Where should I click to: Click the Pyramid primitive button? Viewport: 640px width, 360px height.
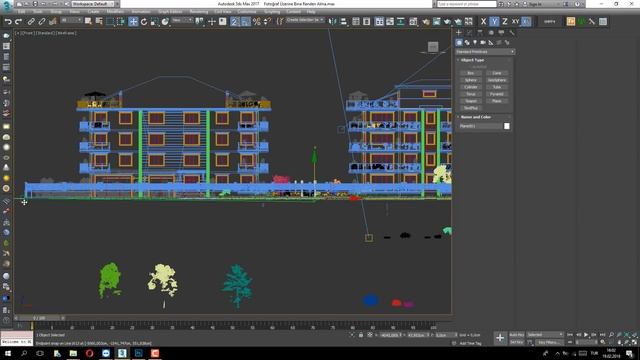pyautogui.click(x=497, y=94)
